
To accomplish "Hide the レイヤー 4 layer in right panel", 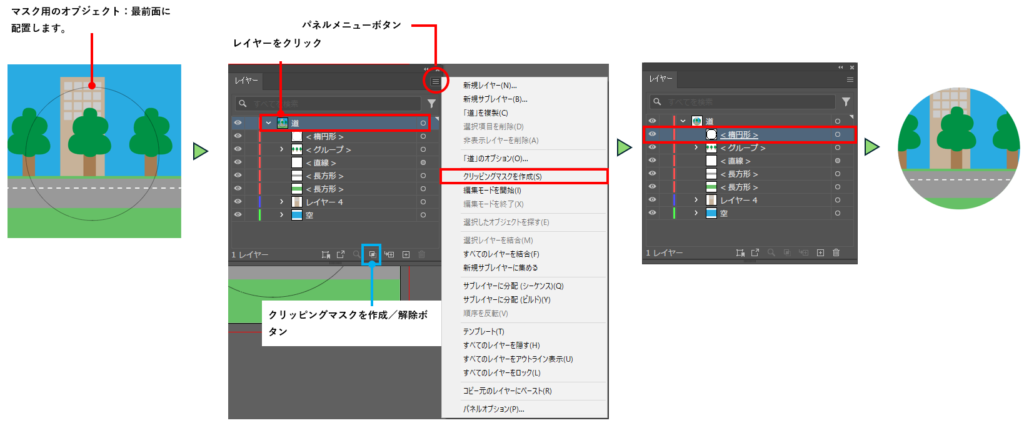I will point(652,200).
